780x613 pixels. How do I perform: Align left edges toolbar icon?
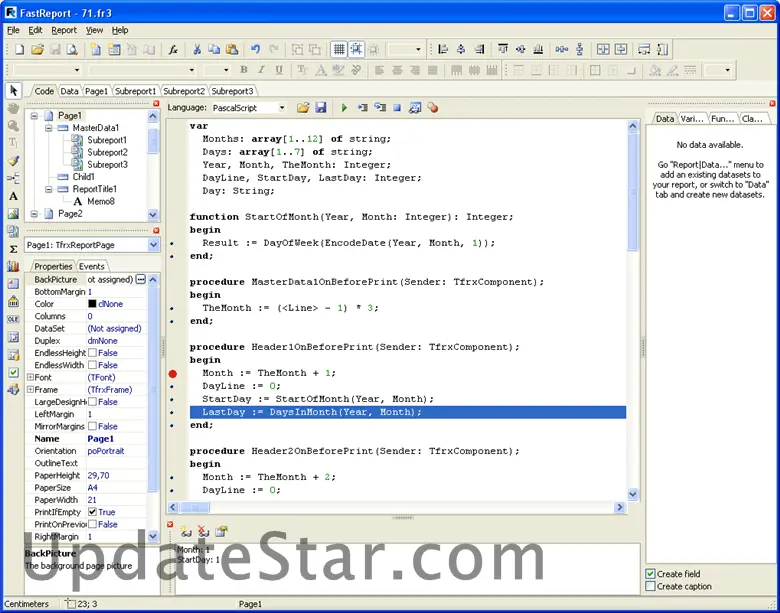point(443,49)
